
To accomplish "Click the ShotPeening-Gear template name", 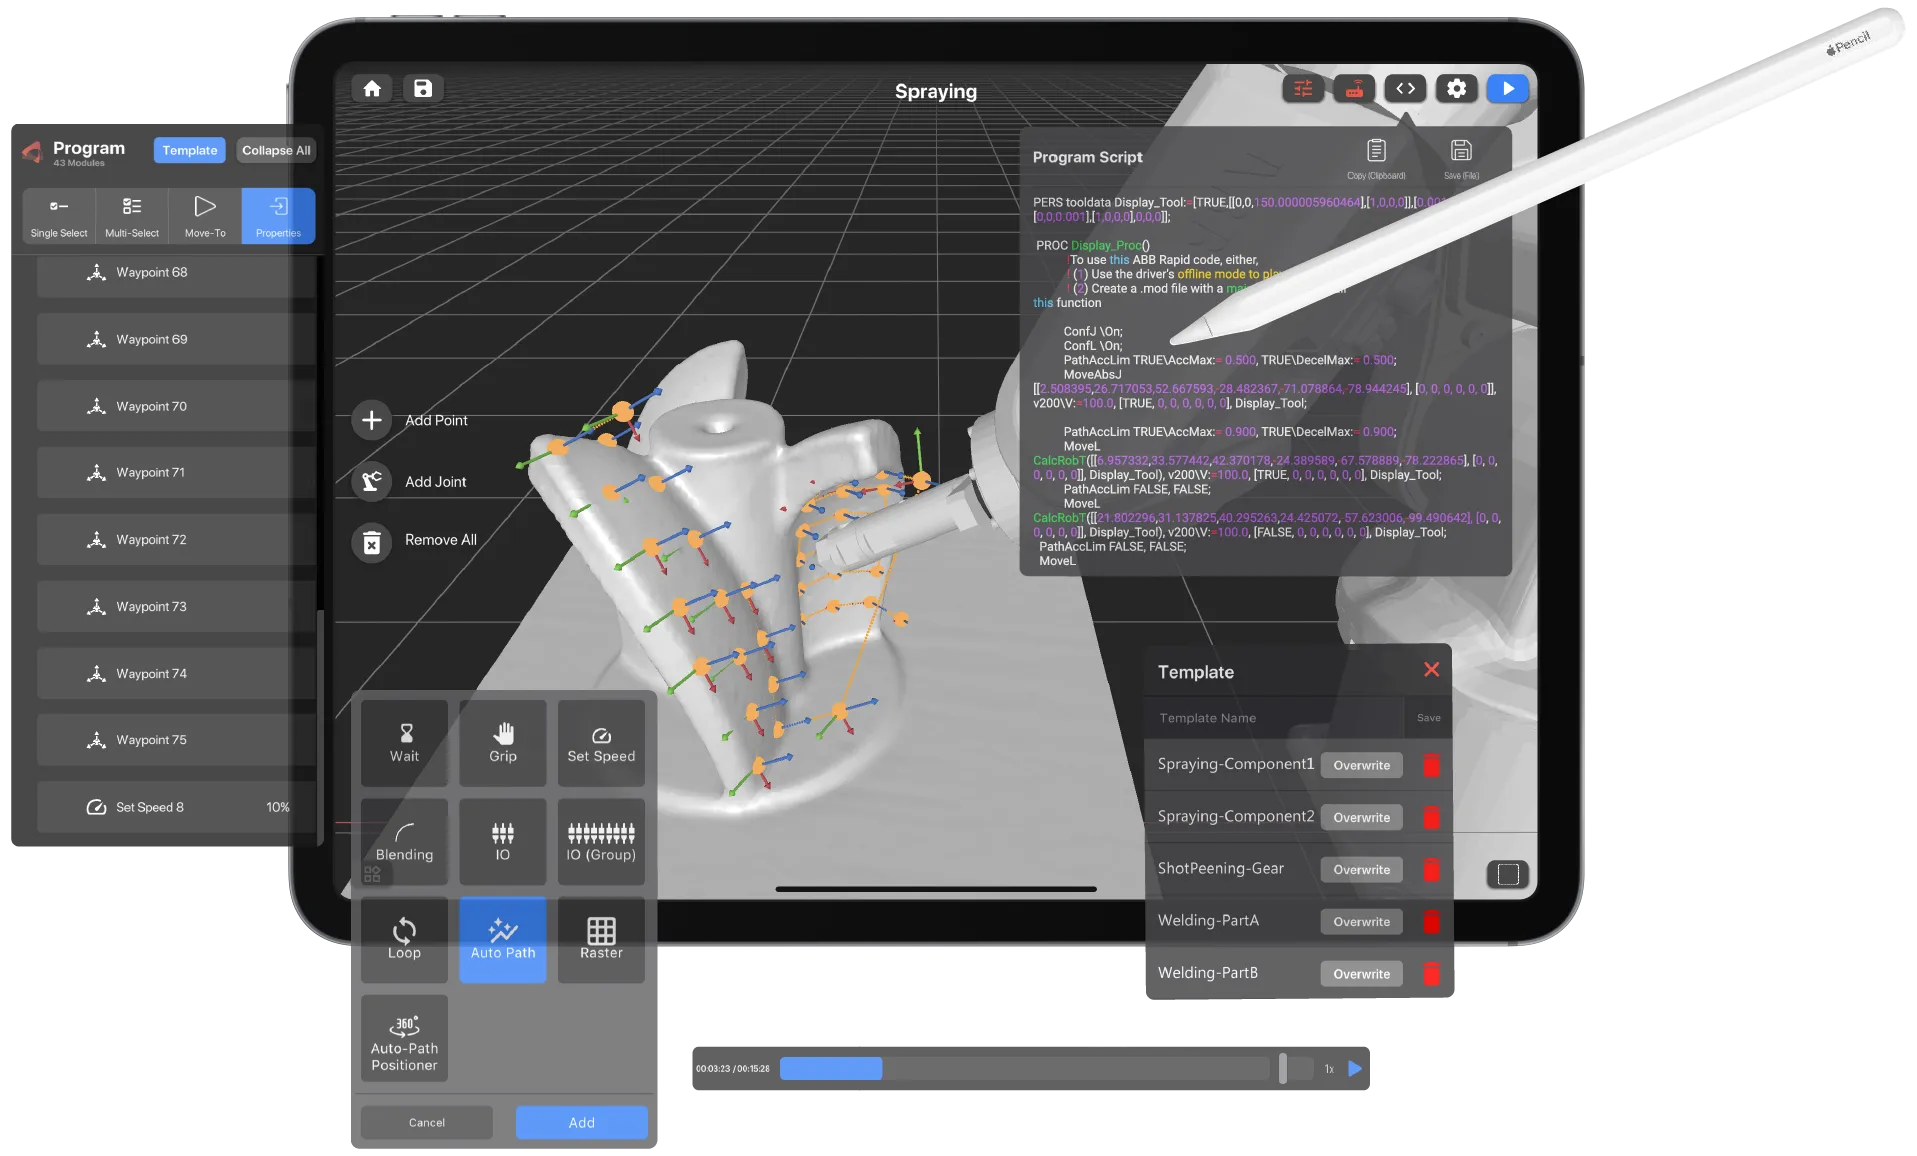I will pos(1220,869).
